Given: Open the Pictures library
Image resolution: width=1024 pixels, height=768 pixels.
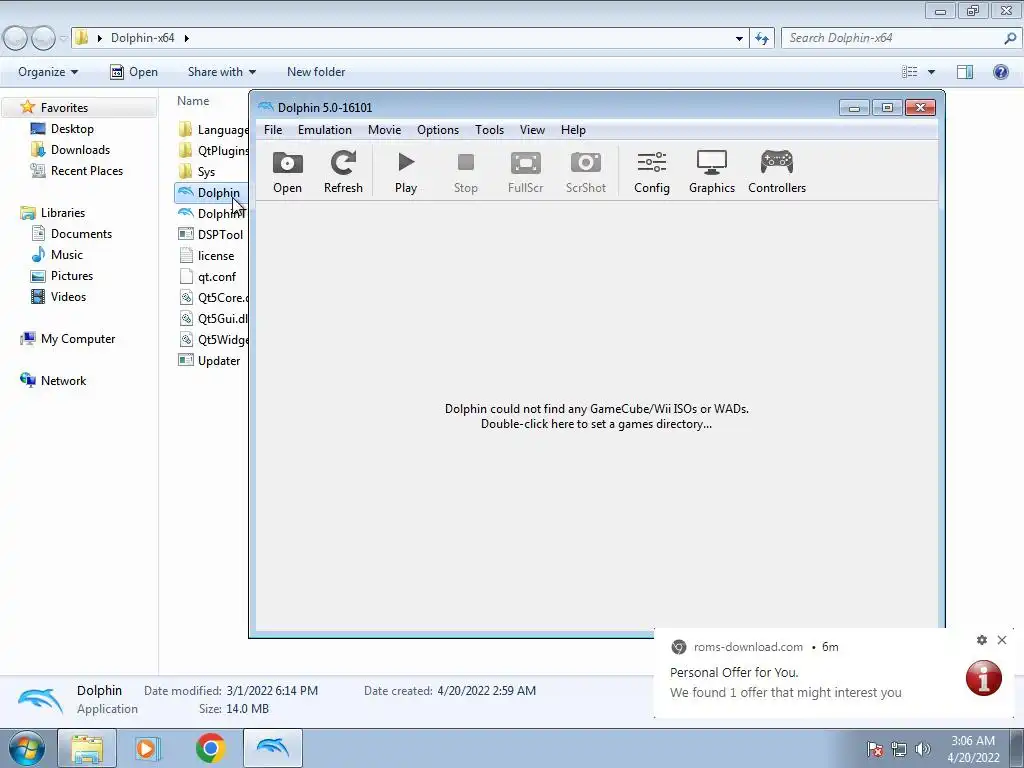Looking at the screenshot, I should coord(62,276).
